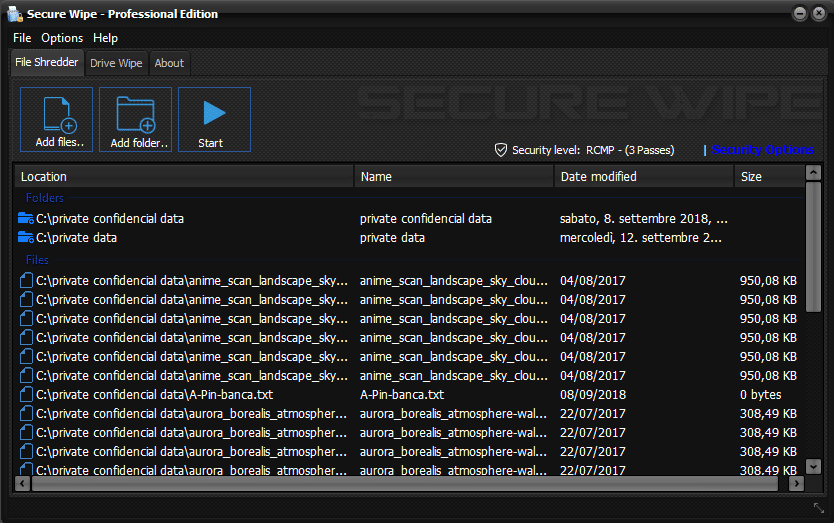Switch to the About tab
Viewport: 834px width, 523px height.
click(169, 63)
